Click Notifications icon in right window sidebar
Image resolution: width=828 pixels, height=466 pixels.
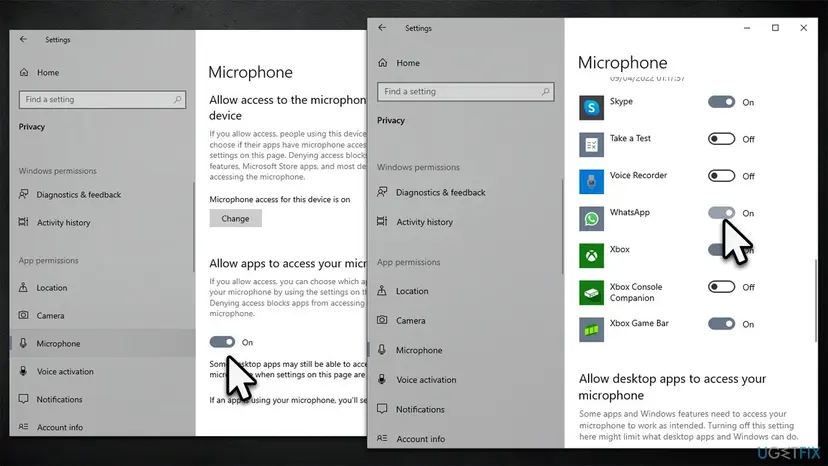coord(382,409)
